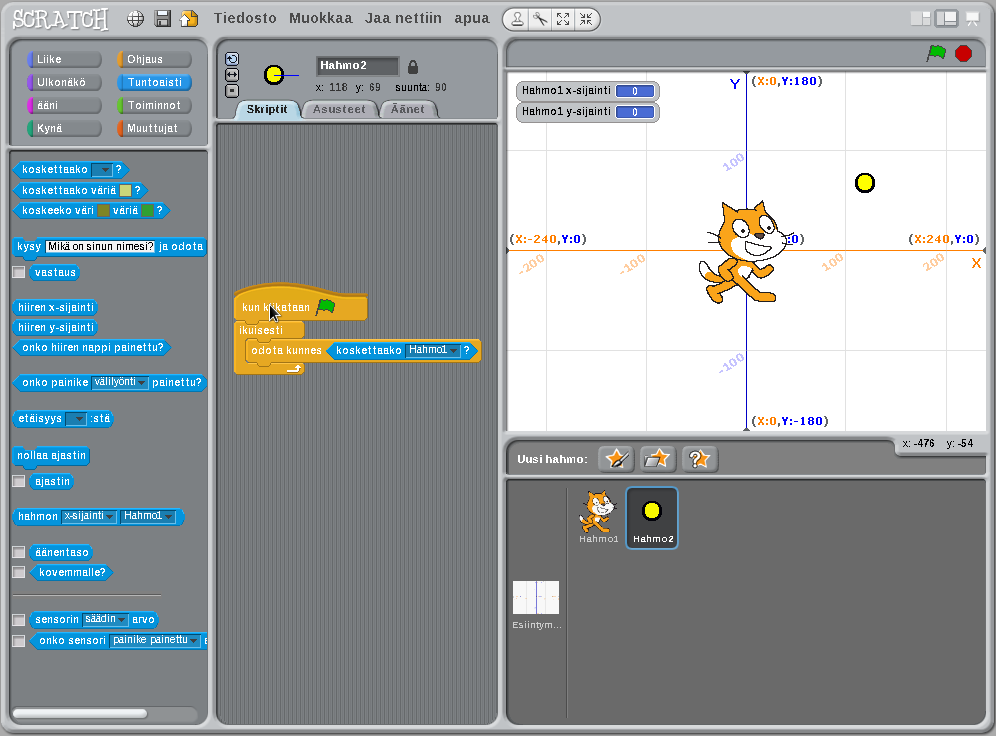
Task: Select the duplicate stamp tool
Action: point(518,20)
